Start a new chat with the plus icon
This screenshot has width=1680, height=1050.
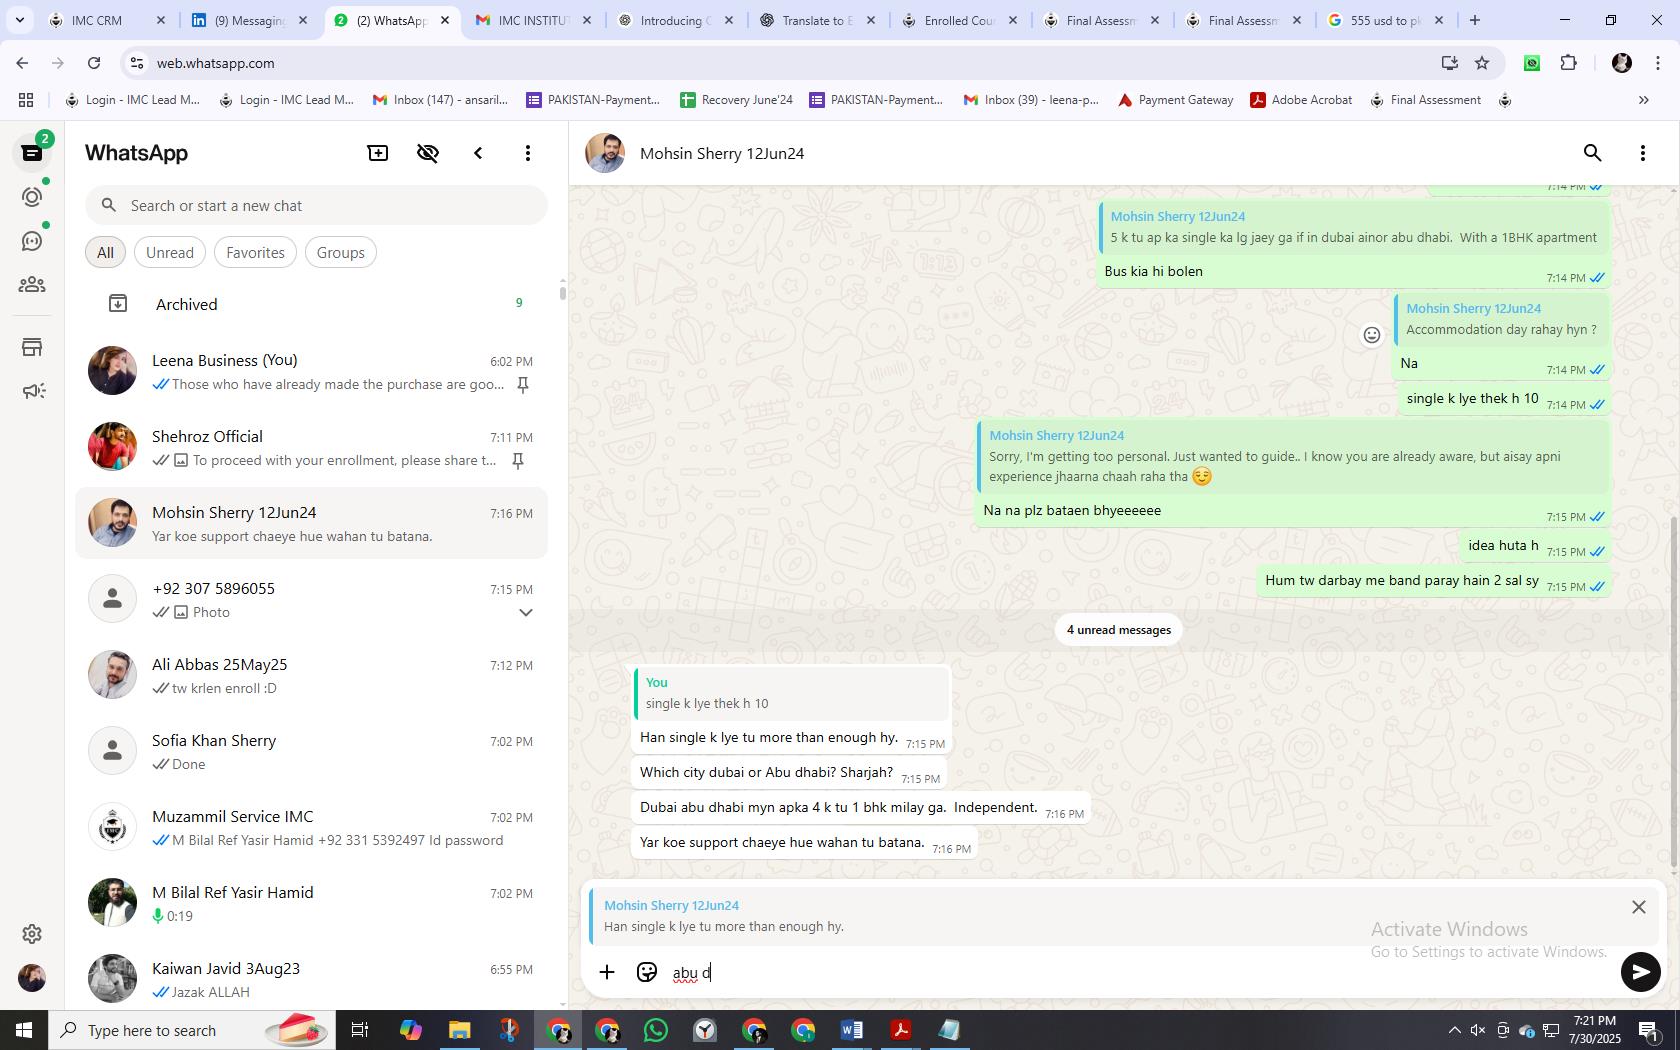pyautogui.click(x=378, y=153)
